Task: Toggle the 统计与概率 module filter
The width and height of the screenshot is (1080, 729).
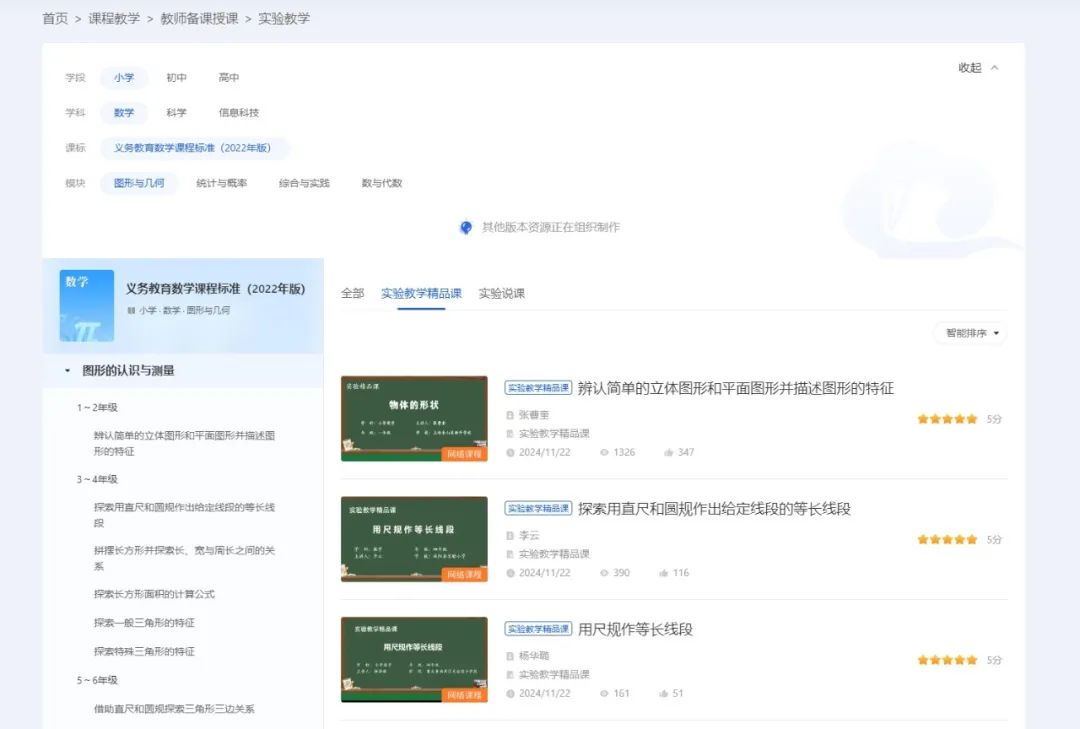Action: (222, 183)
